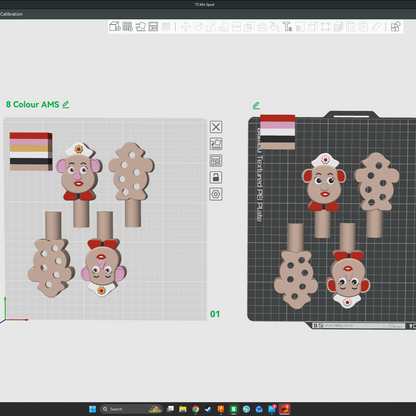Auto orient objects on plate 01

(216, 144)
